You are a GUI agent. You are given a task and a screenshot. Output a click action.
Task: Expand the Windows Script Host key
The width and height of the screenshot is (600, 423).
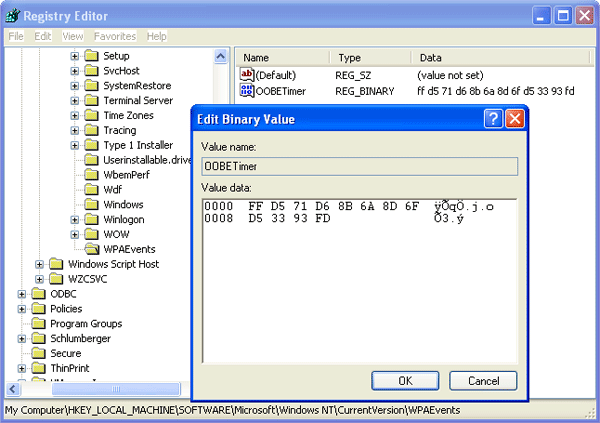click(x=40, y=264)
